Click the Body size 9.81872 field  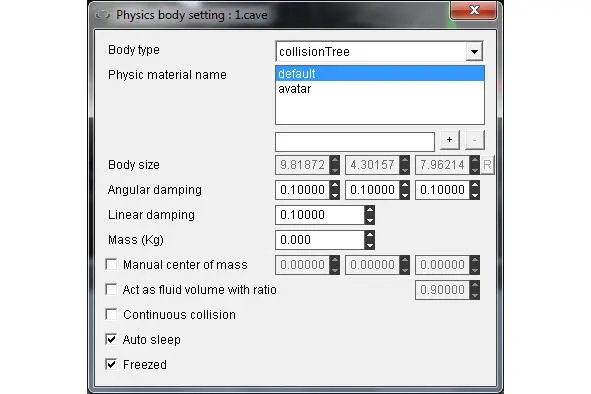(x=303, y=165)
